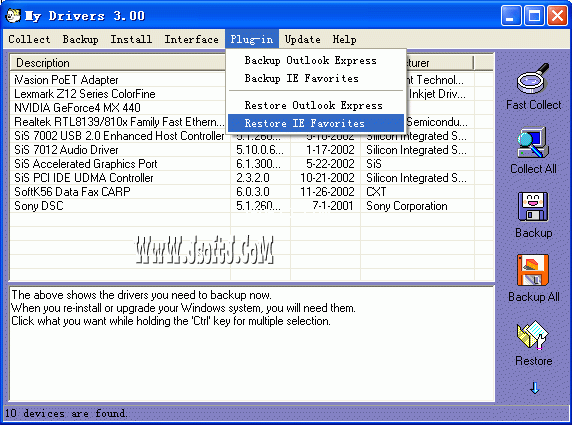Select the Sony DSC driver row
Image resolution: width=572 pixels, height=425 pixels.
coord(252,206)
